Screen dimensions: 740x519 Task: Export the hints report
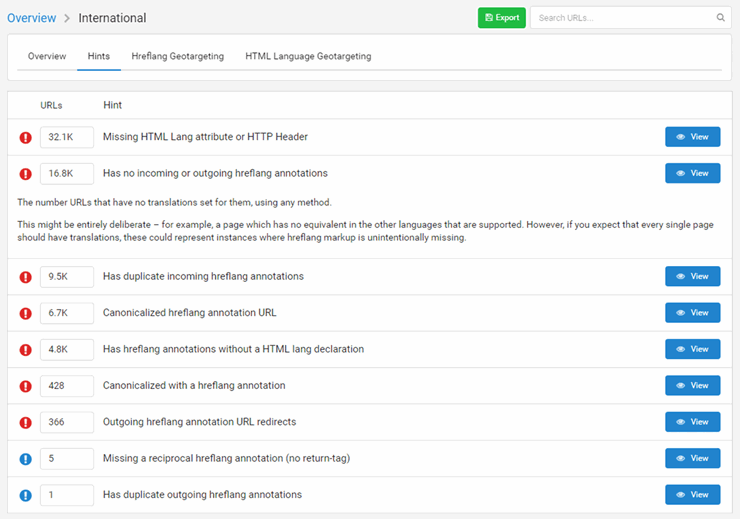[x=501, y=18]
